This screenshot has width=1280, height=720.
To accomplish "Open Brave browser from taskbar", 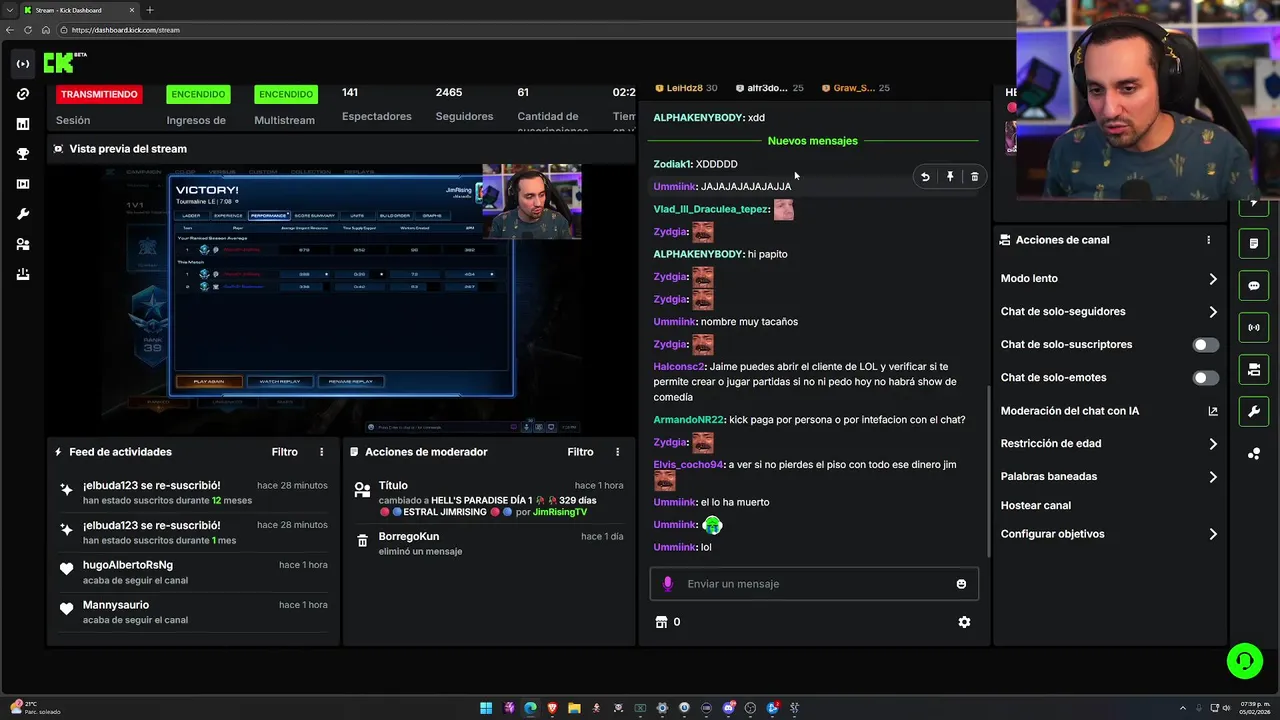I will (x=552, y=708).
